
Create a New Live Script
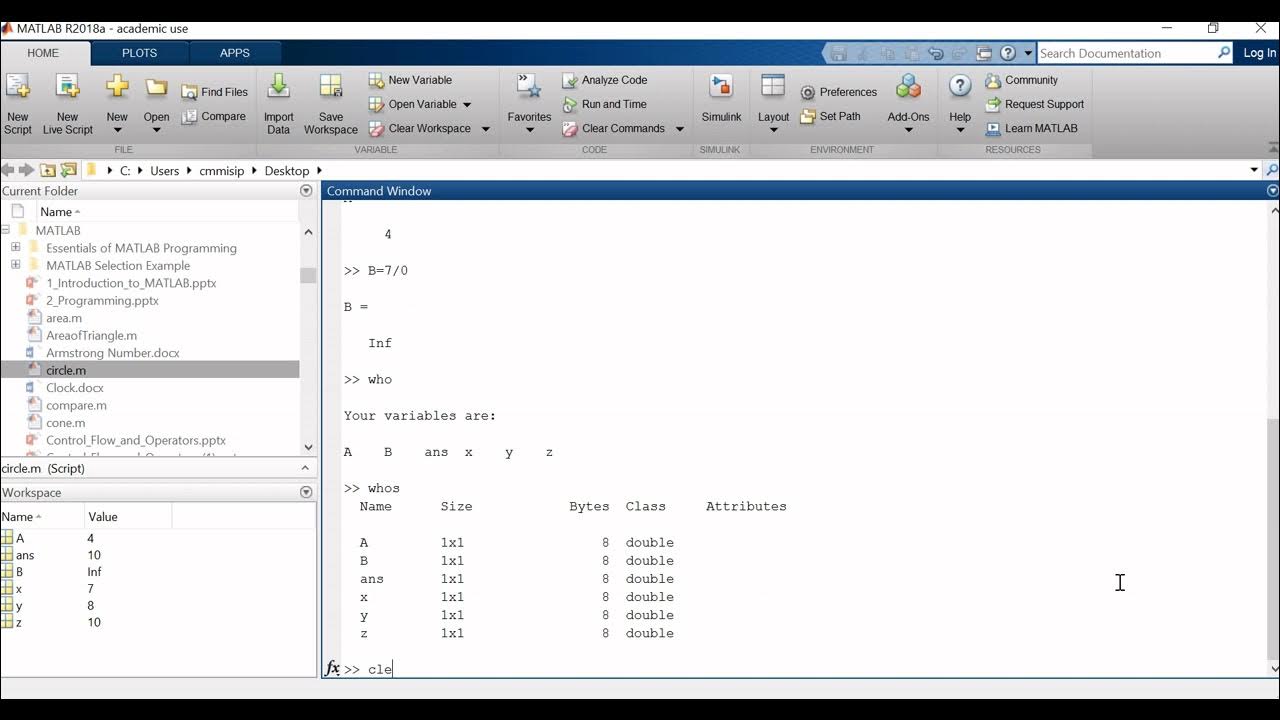(x=67, y=104)
